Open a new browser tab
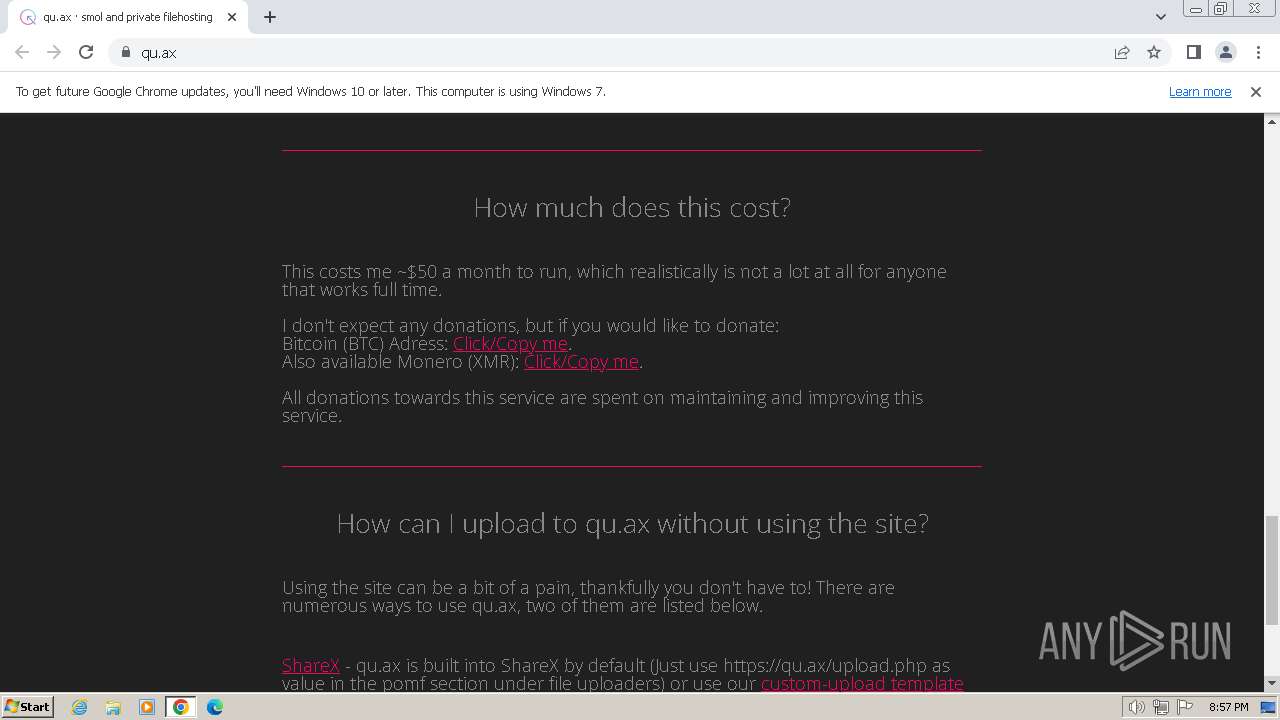1280x720 pixels. (270, 17)
